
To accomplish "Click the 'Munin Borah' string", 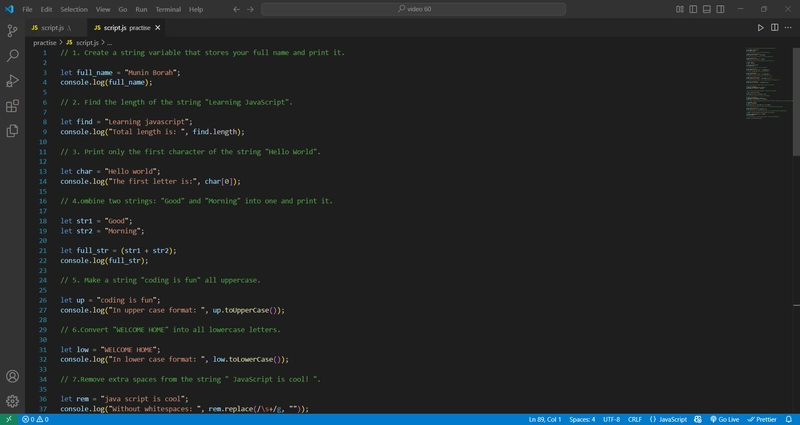I will click(151, 72).
